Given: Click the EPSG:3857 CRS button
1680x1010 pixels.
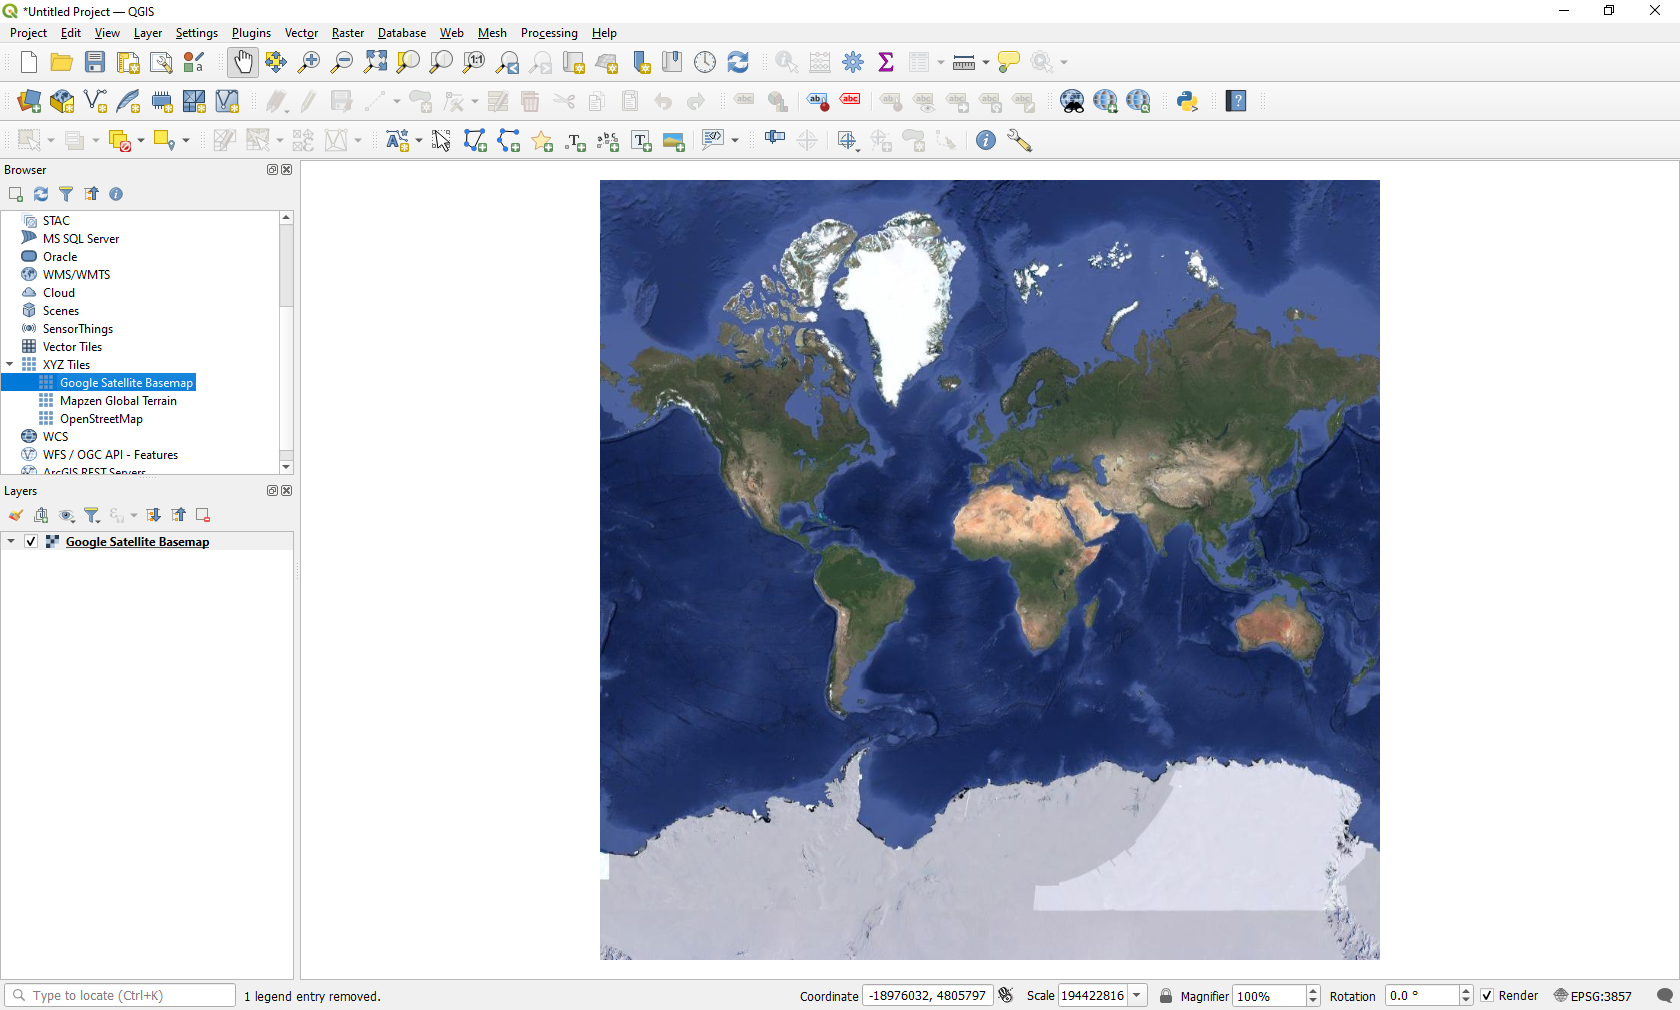Looking at the screenshot, I should point(1592,996).
